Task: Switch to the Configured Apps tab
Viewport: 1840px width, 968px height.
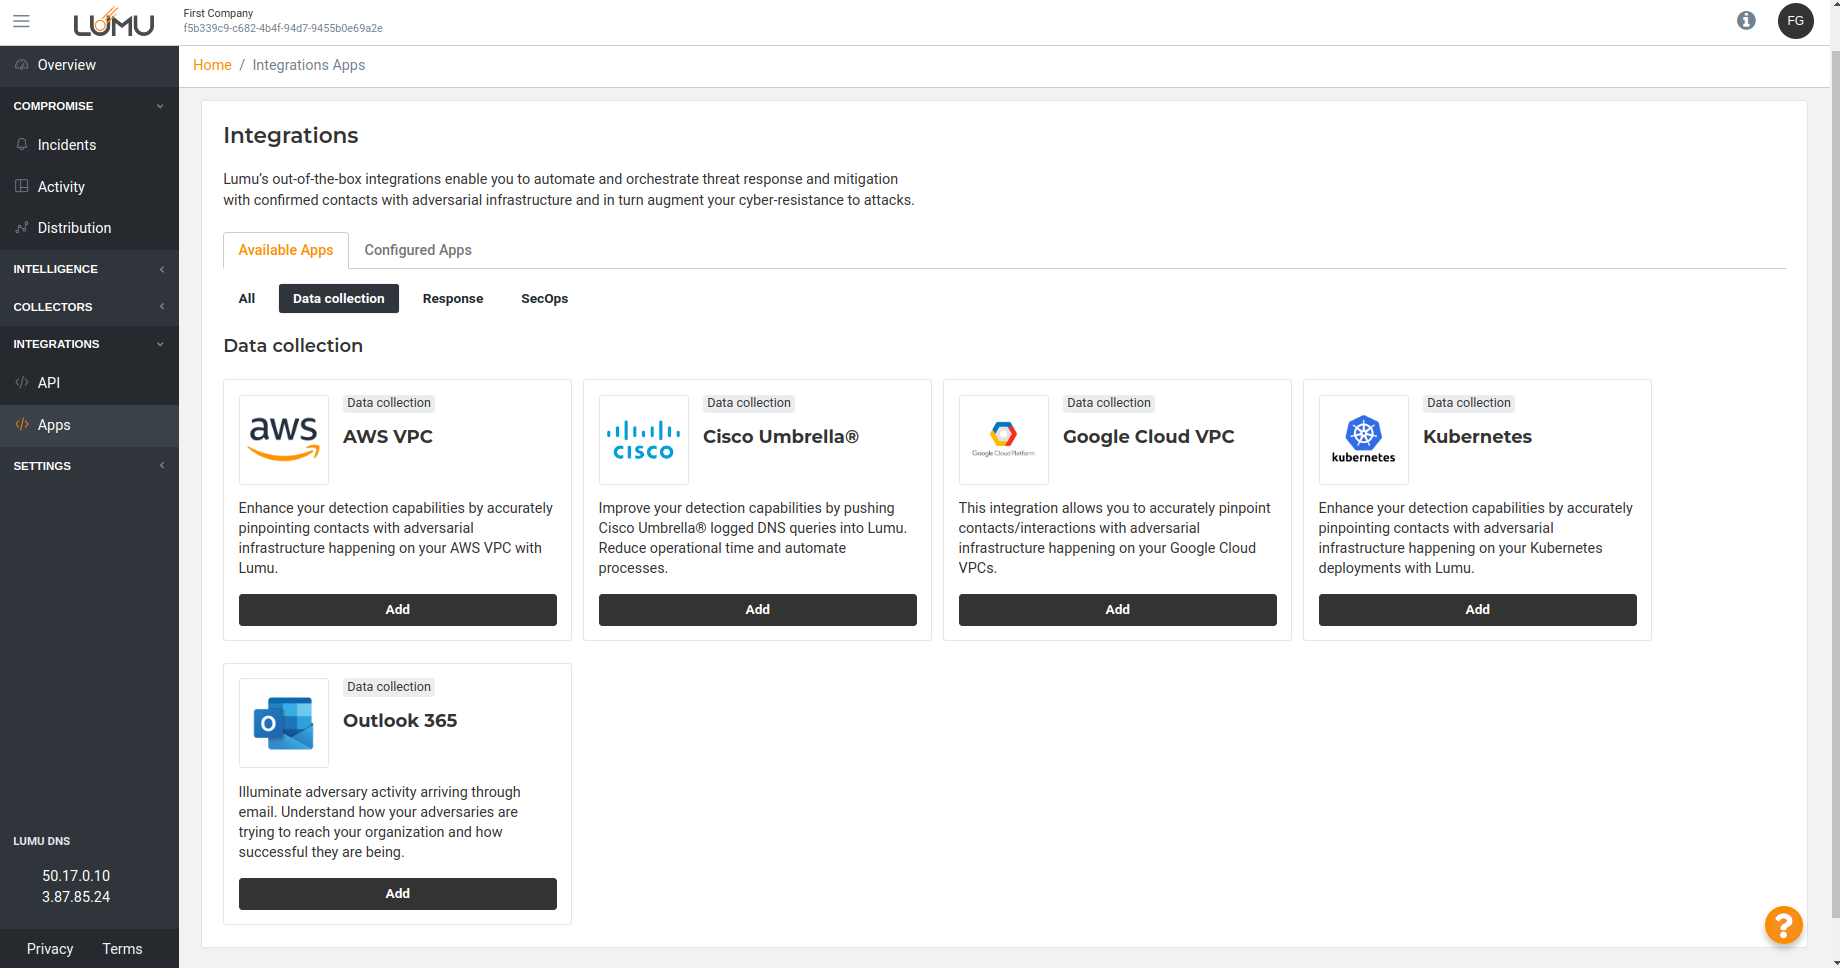Action: 417,250
